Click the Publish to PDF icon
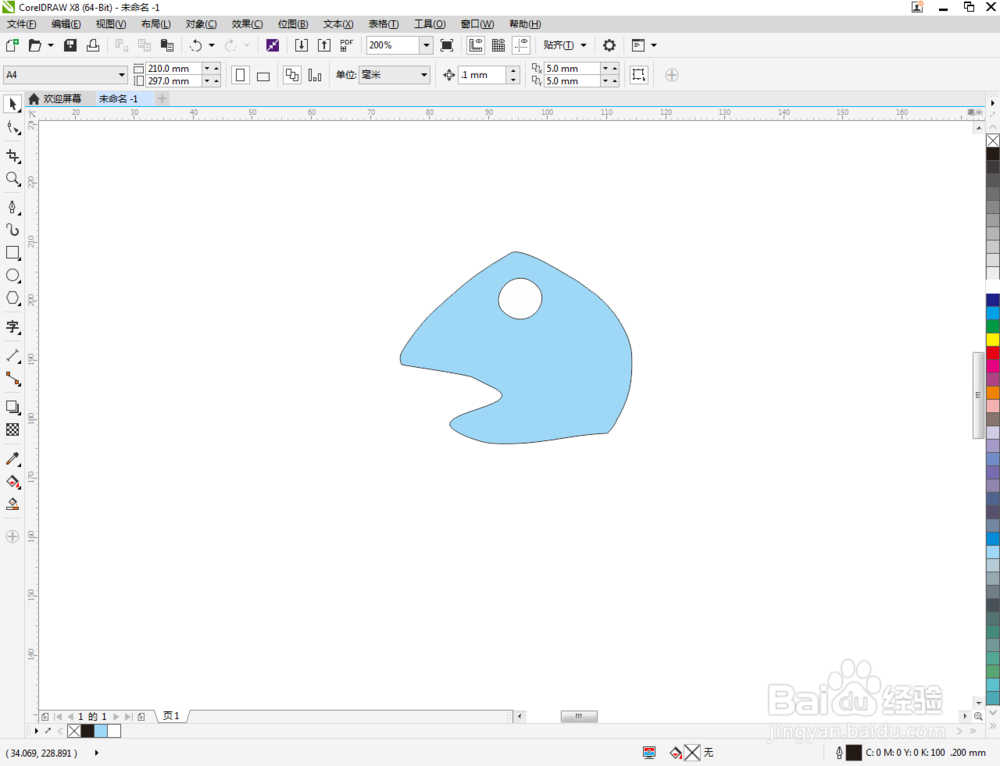 [346, 45]
